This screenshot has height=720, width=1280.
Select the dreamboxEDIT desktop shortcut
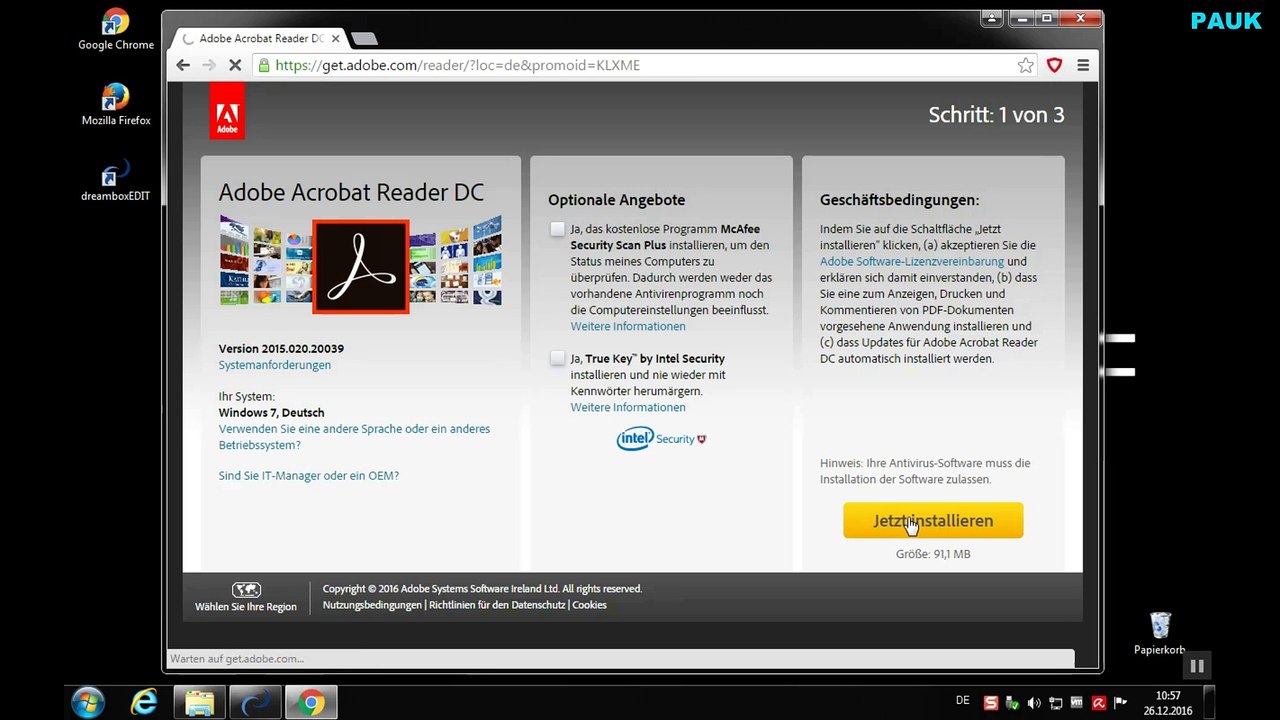(116, 181)
